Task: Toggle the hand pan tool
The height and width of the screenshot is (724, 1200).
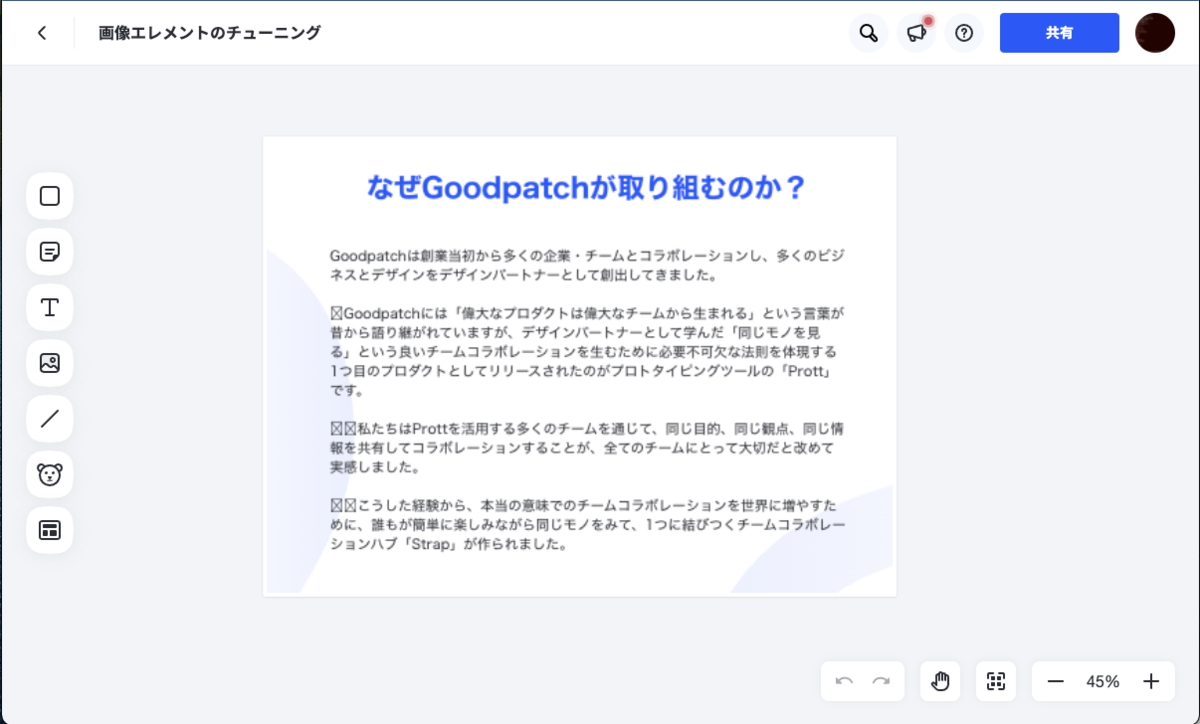Action: click(x=939, y=681)
